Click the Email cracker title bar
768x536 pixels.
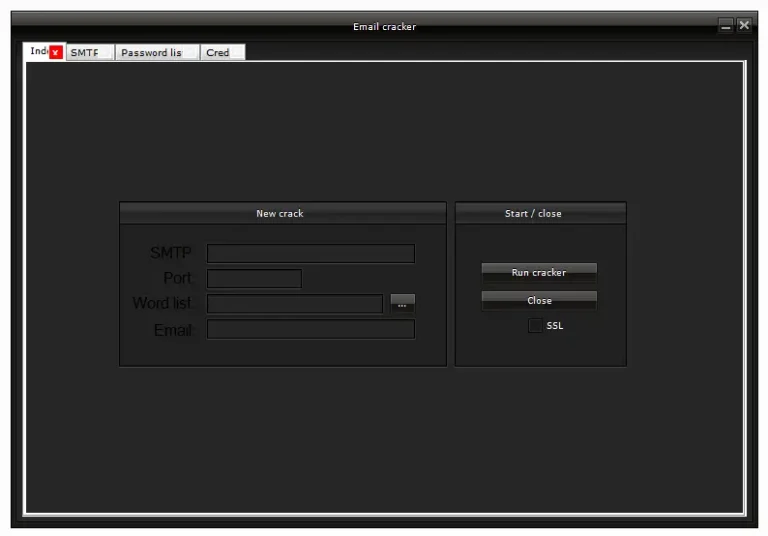384,26
